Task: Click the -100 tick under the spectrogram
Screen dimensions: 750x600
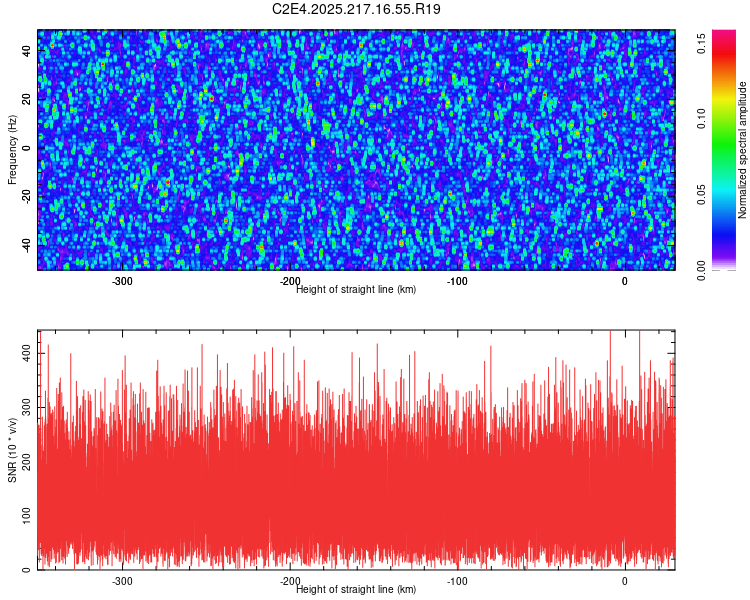Action: click(457, 281)
